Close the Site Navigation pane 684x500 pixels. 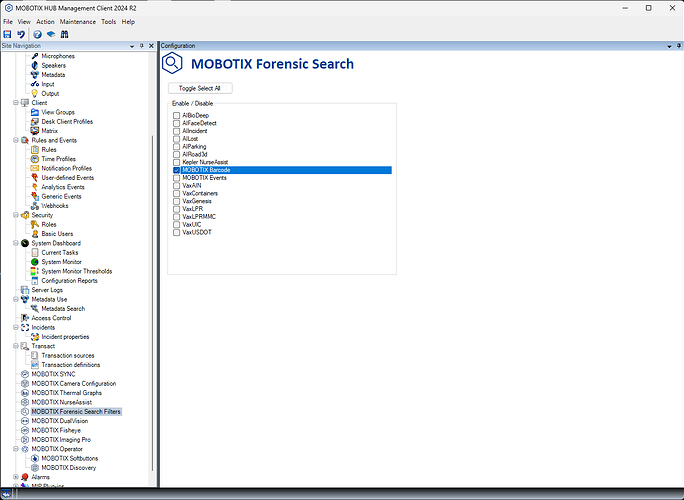pos(151,46)
